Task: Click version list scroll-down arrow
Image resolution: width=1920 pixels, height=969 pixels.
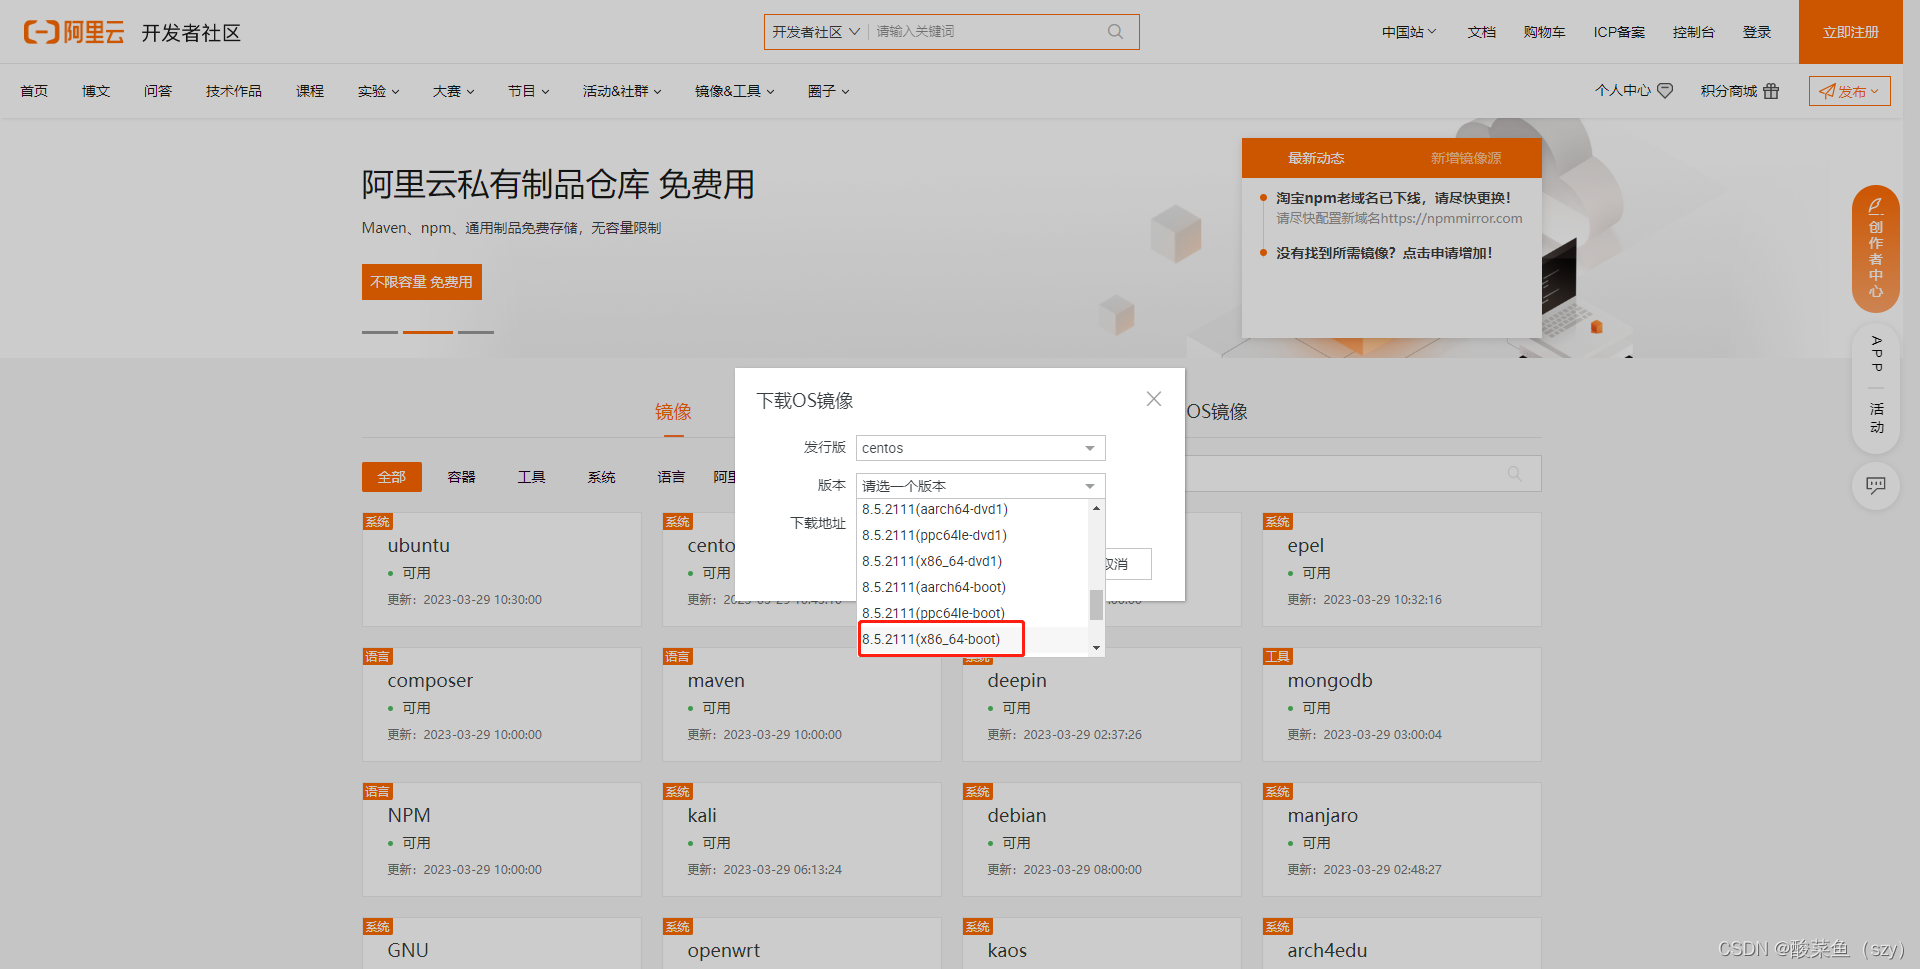Action: (x=1097, y=648)
